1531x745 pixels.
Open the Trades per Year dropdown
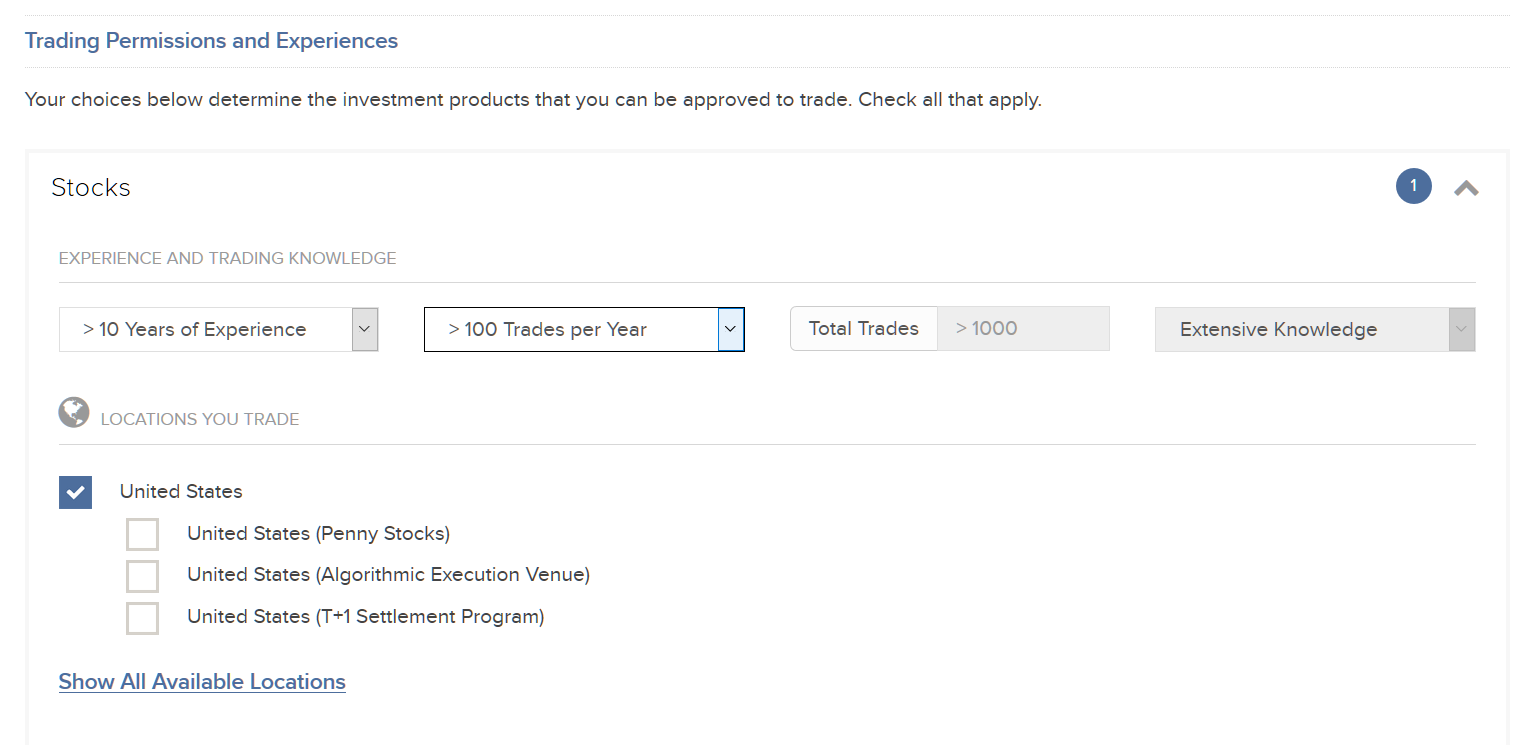pyautogui.click(x=584, y=330)
